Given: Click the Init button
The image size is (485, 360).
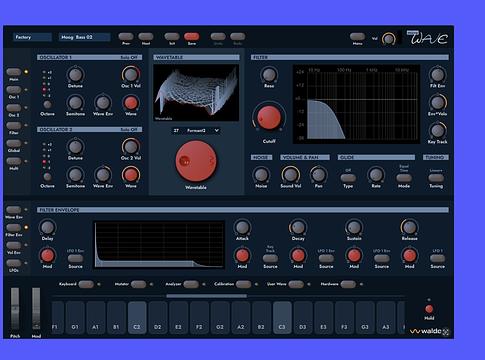Looking at the screenshot, I should pyautogui.click(x=172, y=36).
